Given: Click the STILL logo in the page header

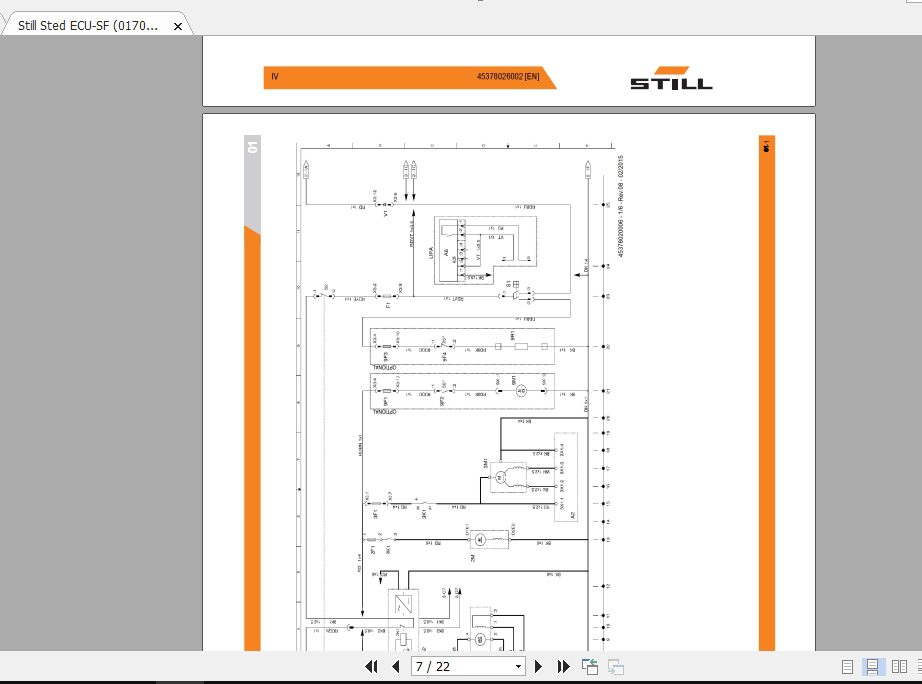Looking at the screenshot, I should [x=671, y=78].
